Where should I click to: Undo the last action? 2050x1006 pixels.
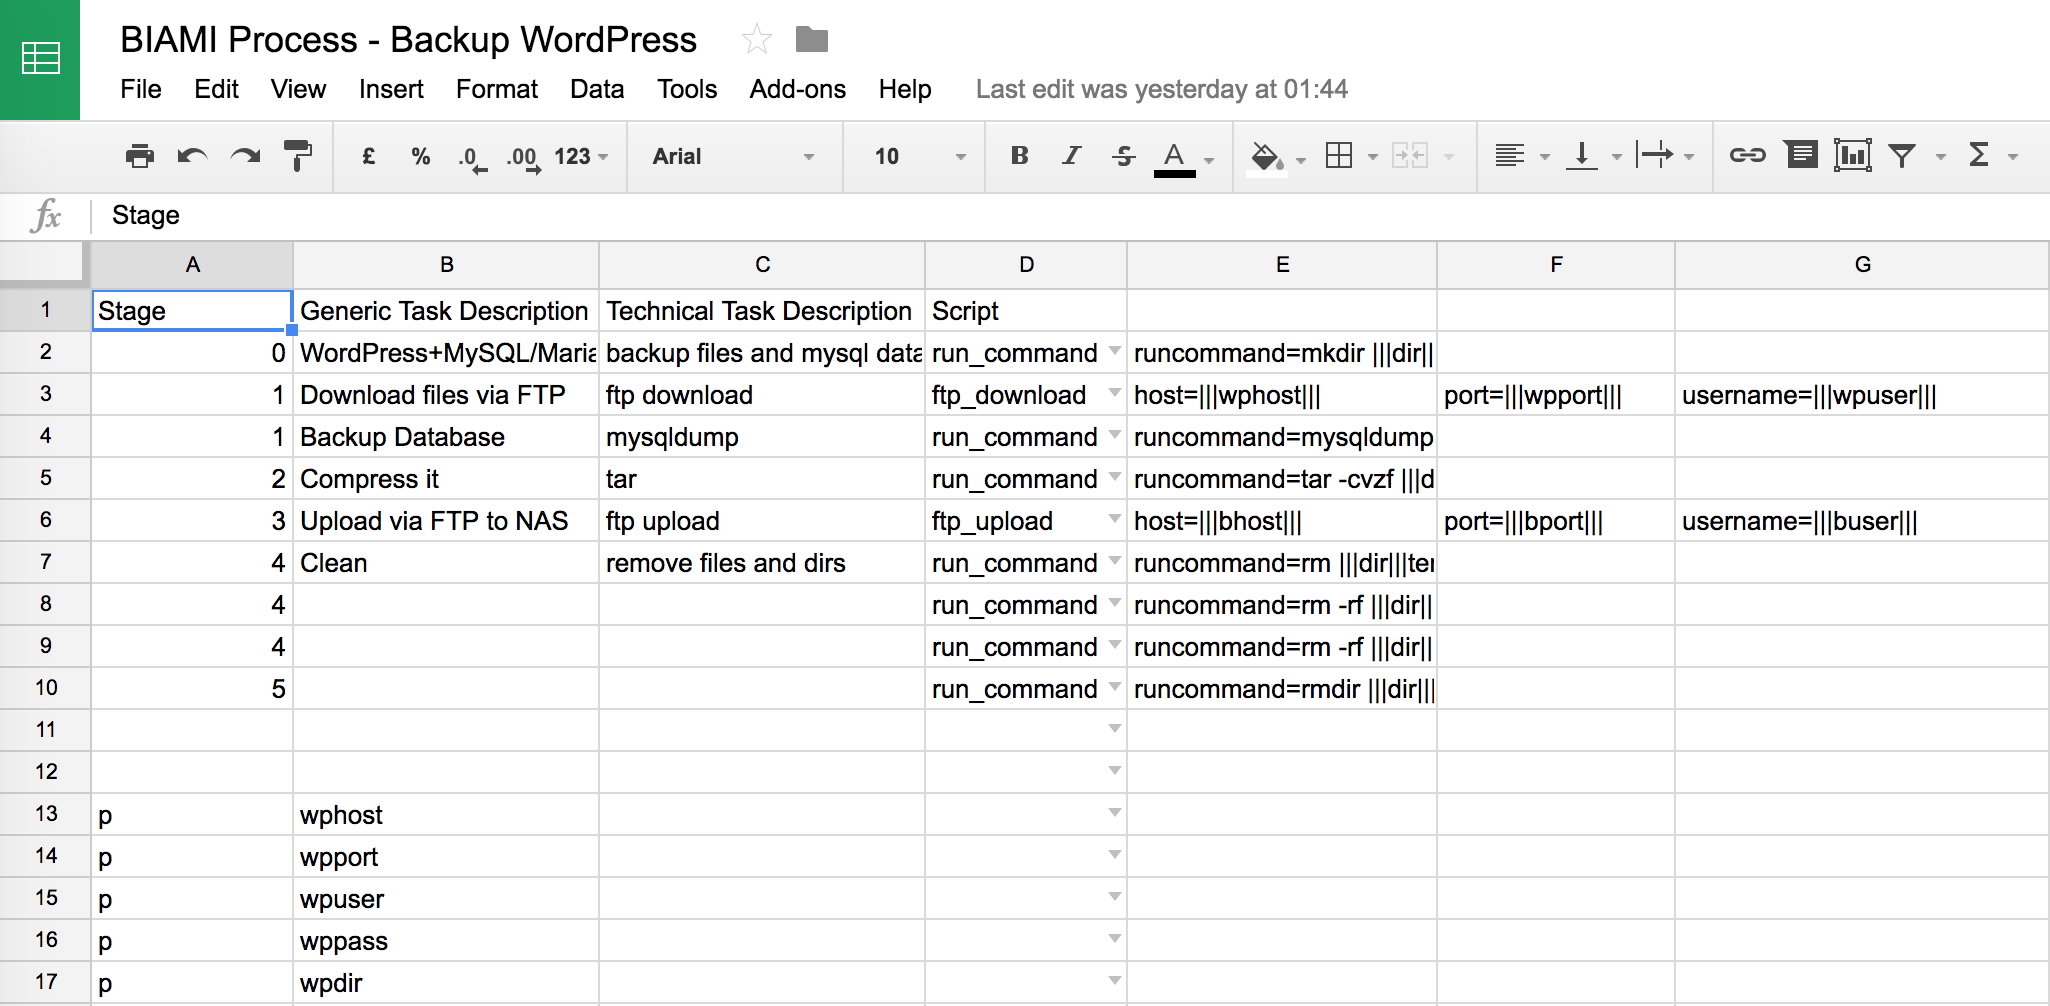click(192, 156)
